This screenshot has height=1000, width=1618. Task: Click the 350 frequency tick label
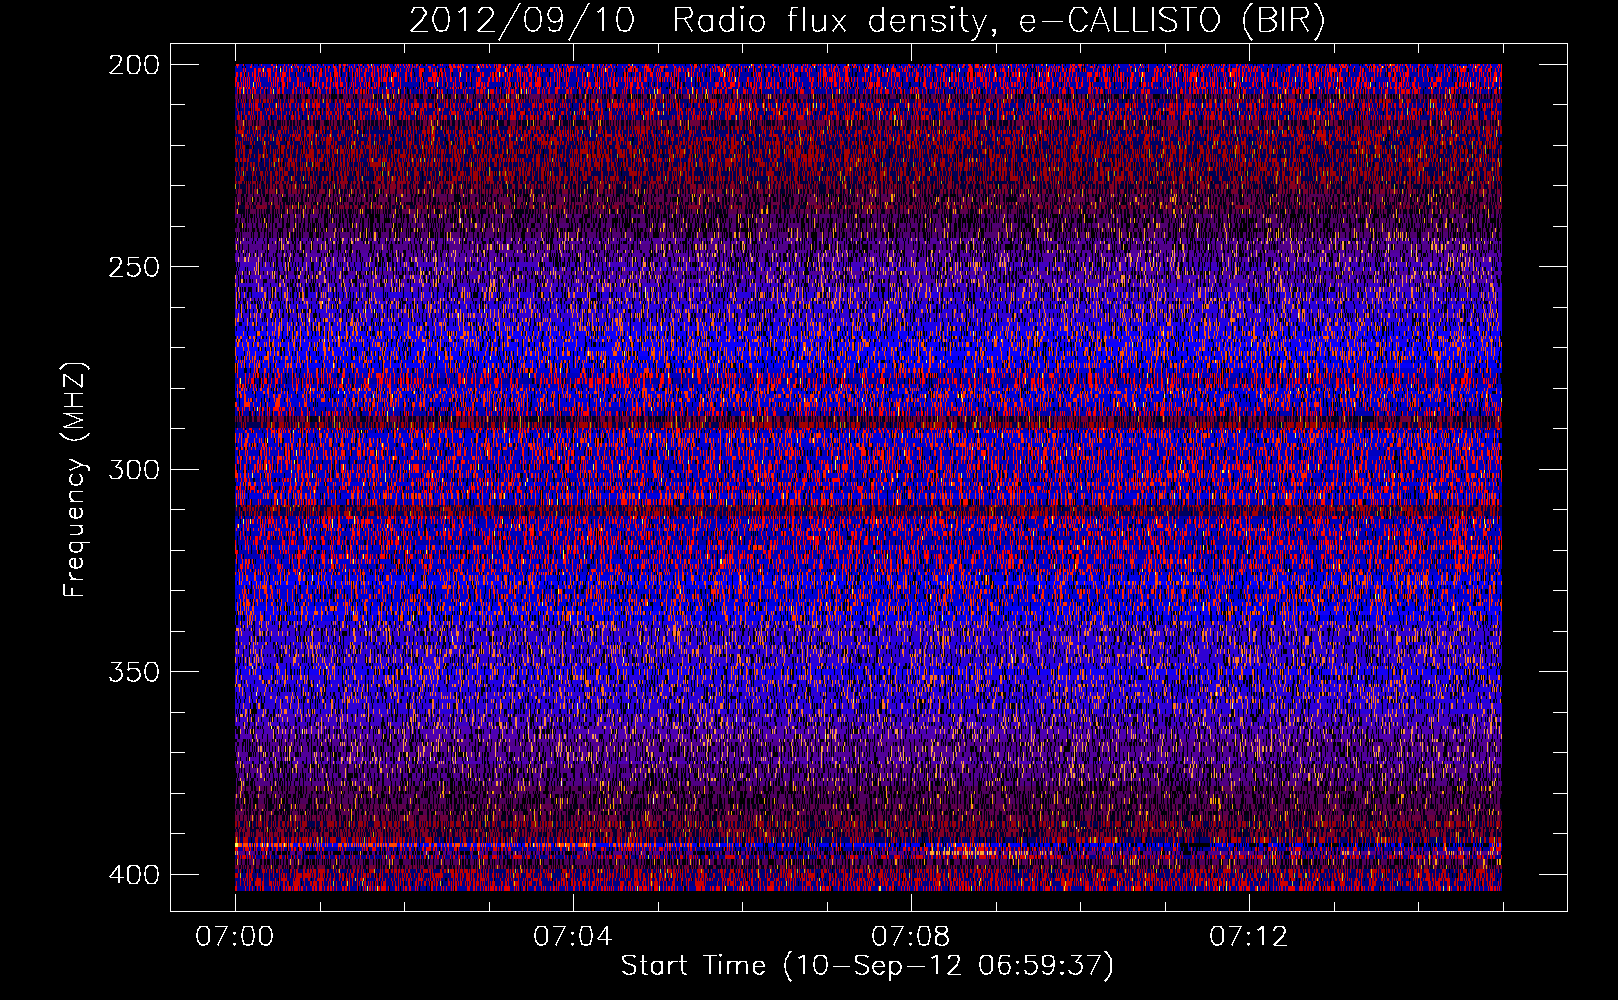[x=133, y=671]
